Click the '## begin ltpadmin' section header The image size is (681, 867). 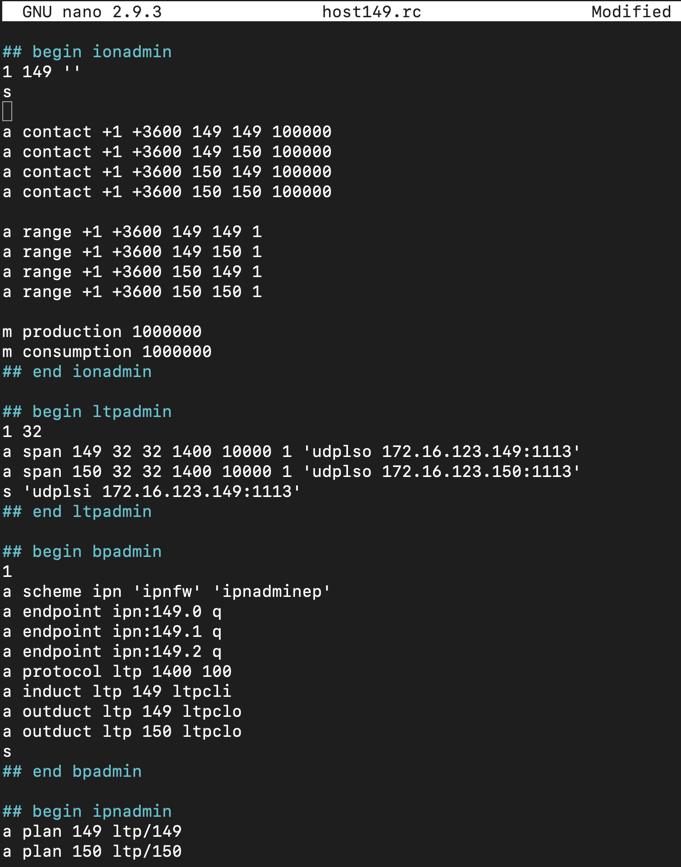pos(87,412)
